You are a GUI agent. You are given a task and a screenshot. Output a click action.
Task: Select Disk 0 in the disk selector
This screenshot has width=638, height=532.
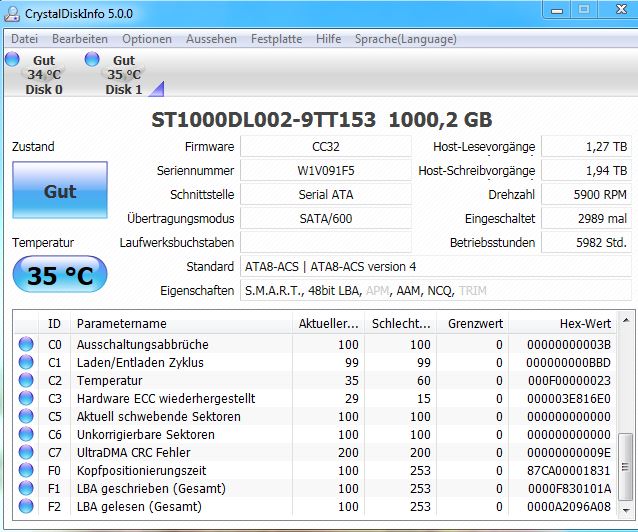[x=44, y=75]
